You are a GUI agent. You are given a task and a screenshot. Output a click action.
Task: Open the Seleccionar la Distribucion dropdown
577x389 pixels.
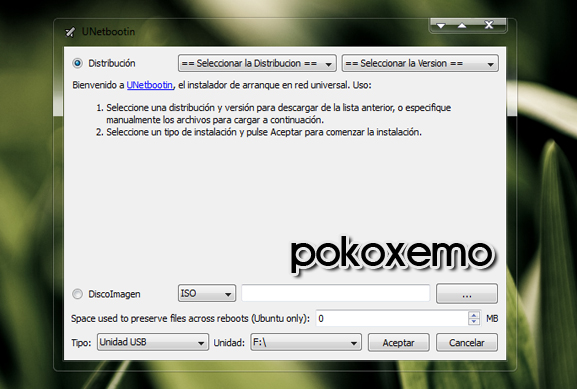(257, 64)
